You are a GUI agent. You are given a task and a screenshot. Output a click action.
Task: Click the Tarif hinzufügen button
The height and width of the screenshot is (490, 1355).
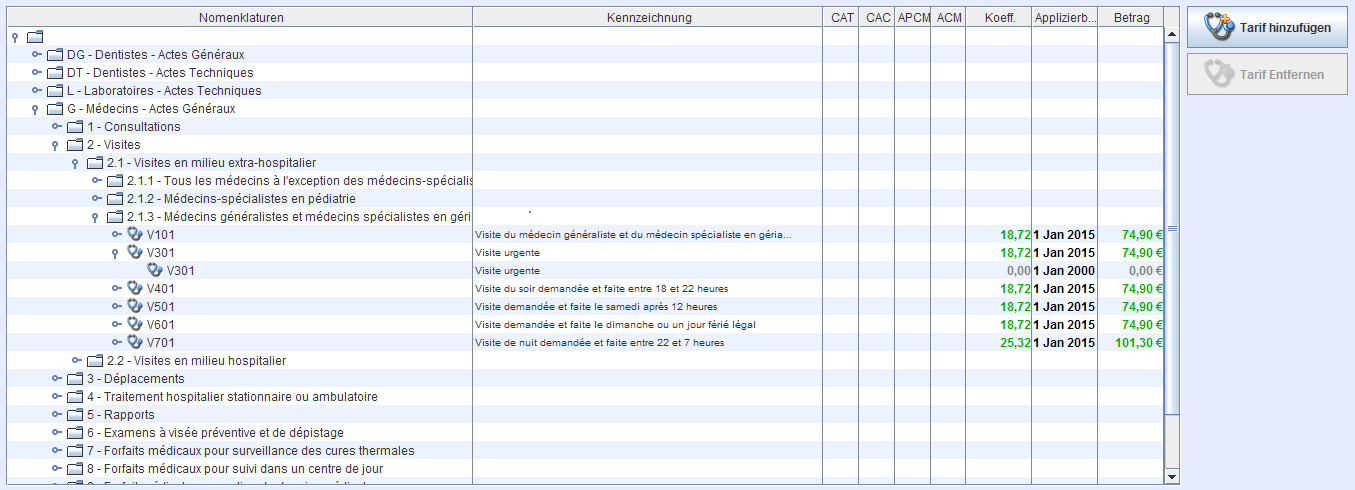pos(1267,27)
